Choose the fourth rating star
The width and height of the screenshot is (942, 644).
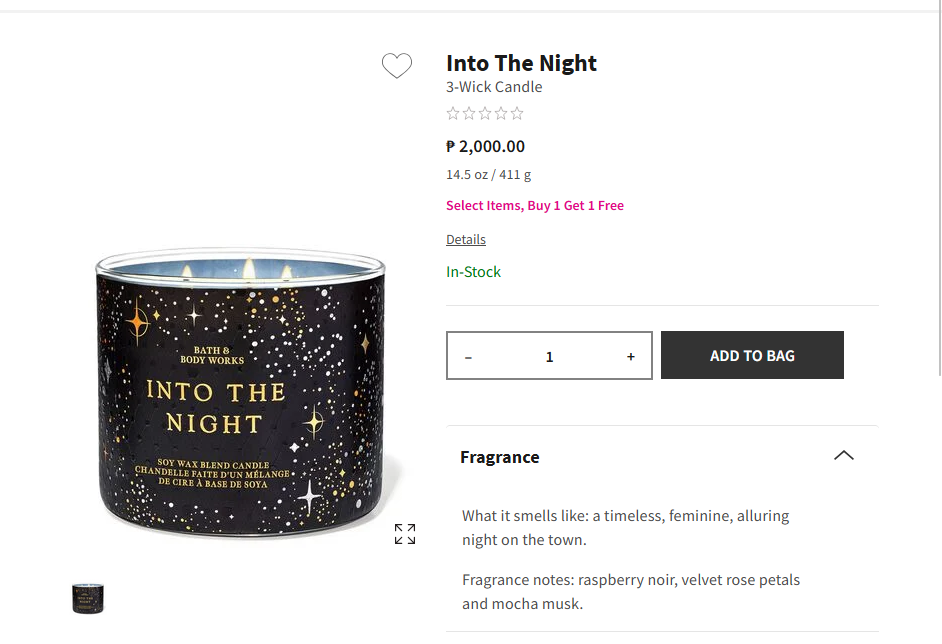[501, 114]
